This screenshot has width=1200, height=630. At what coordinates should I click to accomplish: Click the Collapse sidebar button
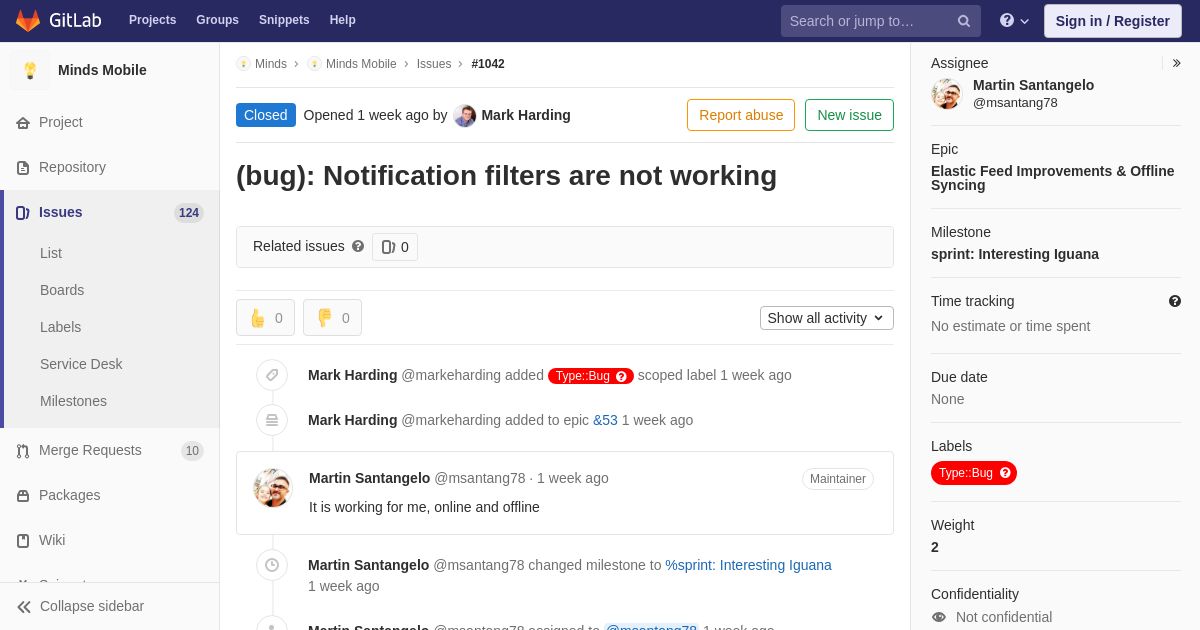(x=110, y=606)
